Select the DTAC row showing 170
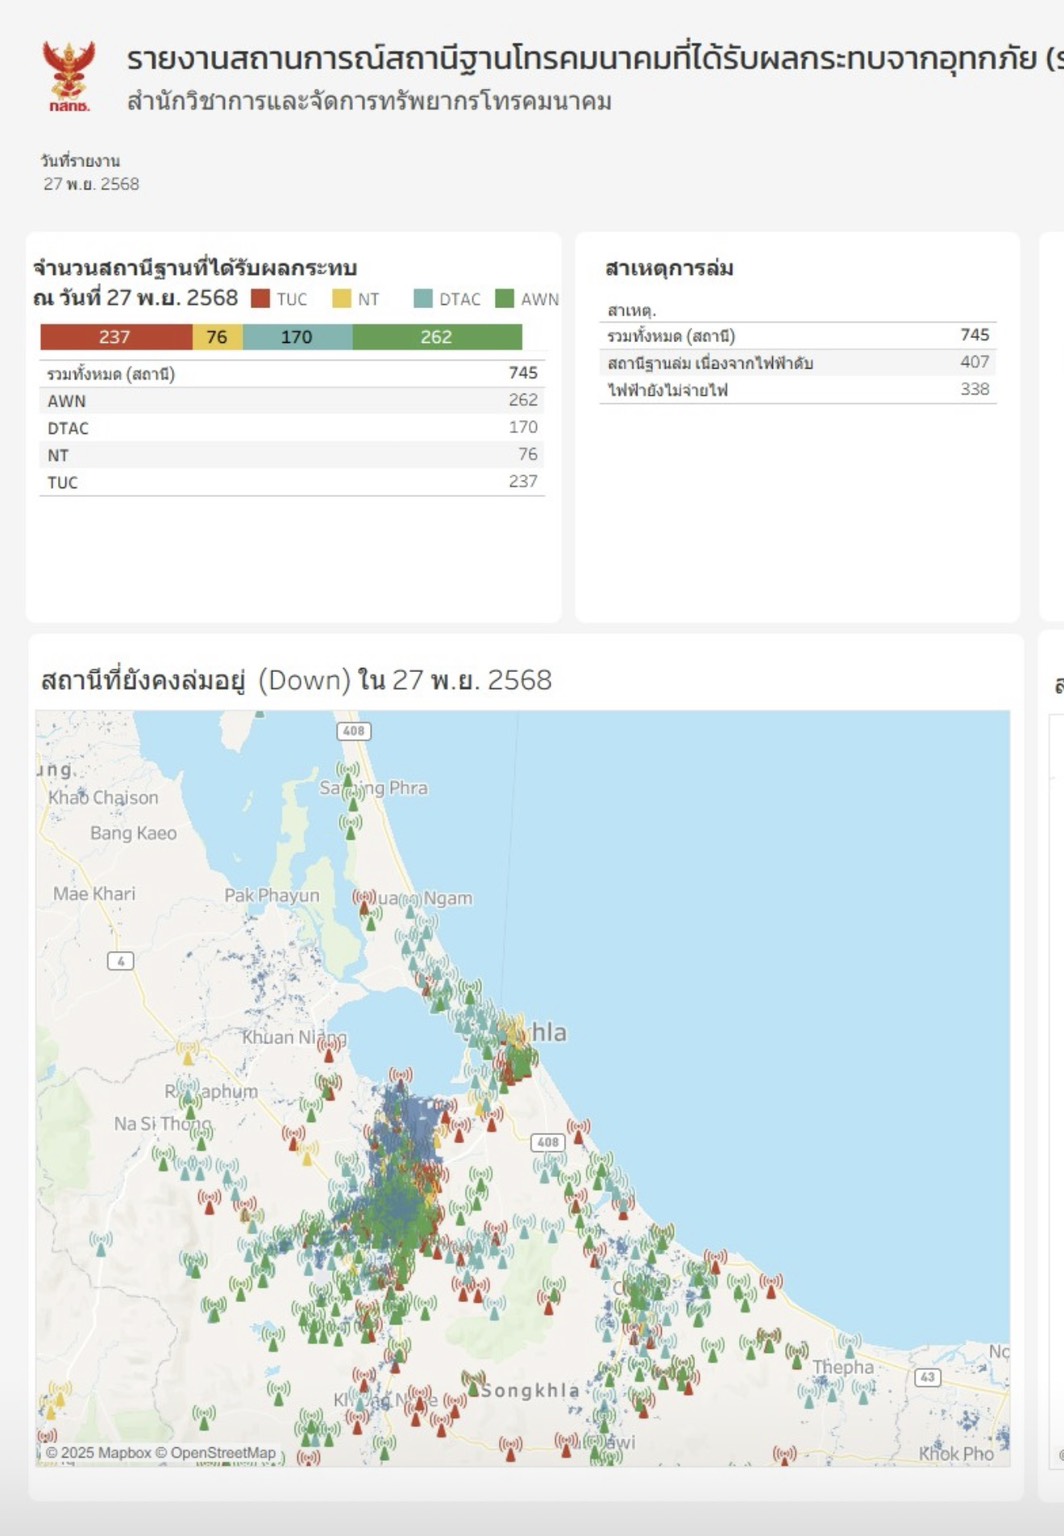This screenshot has height=1536, width=1064. (292, 427)
